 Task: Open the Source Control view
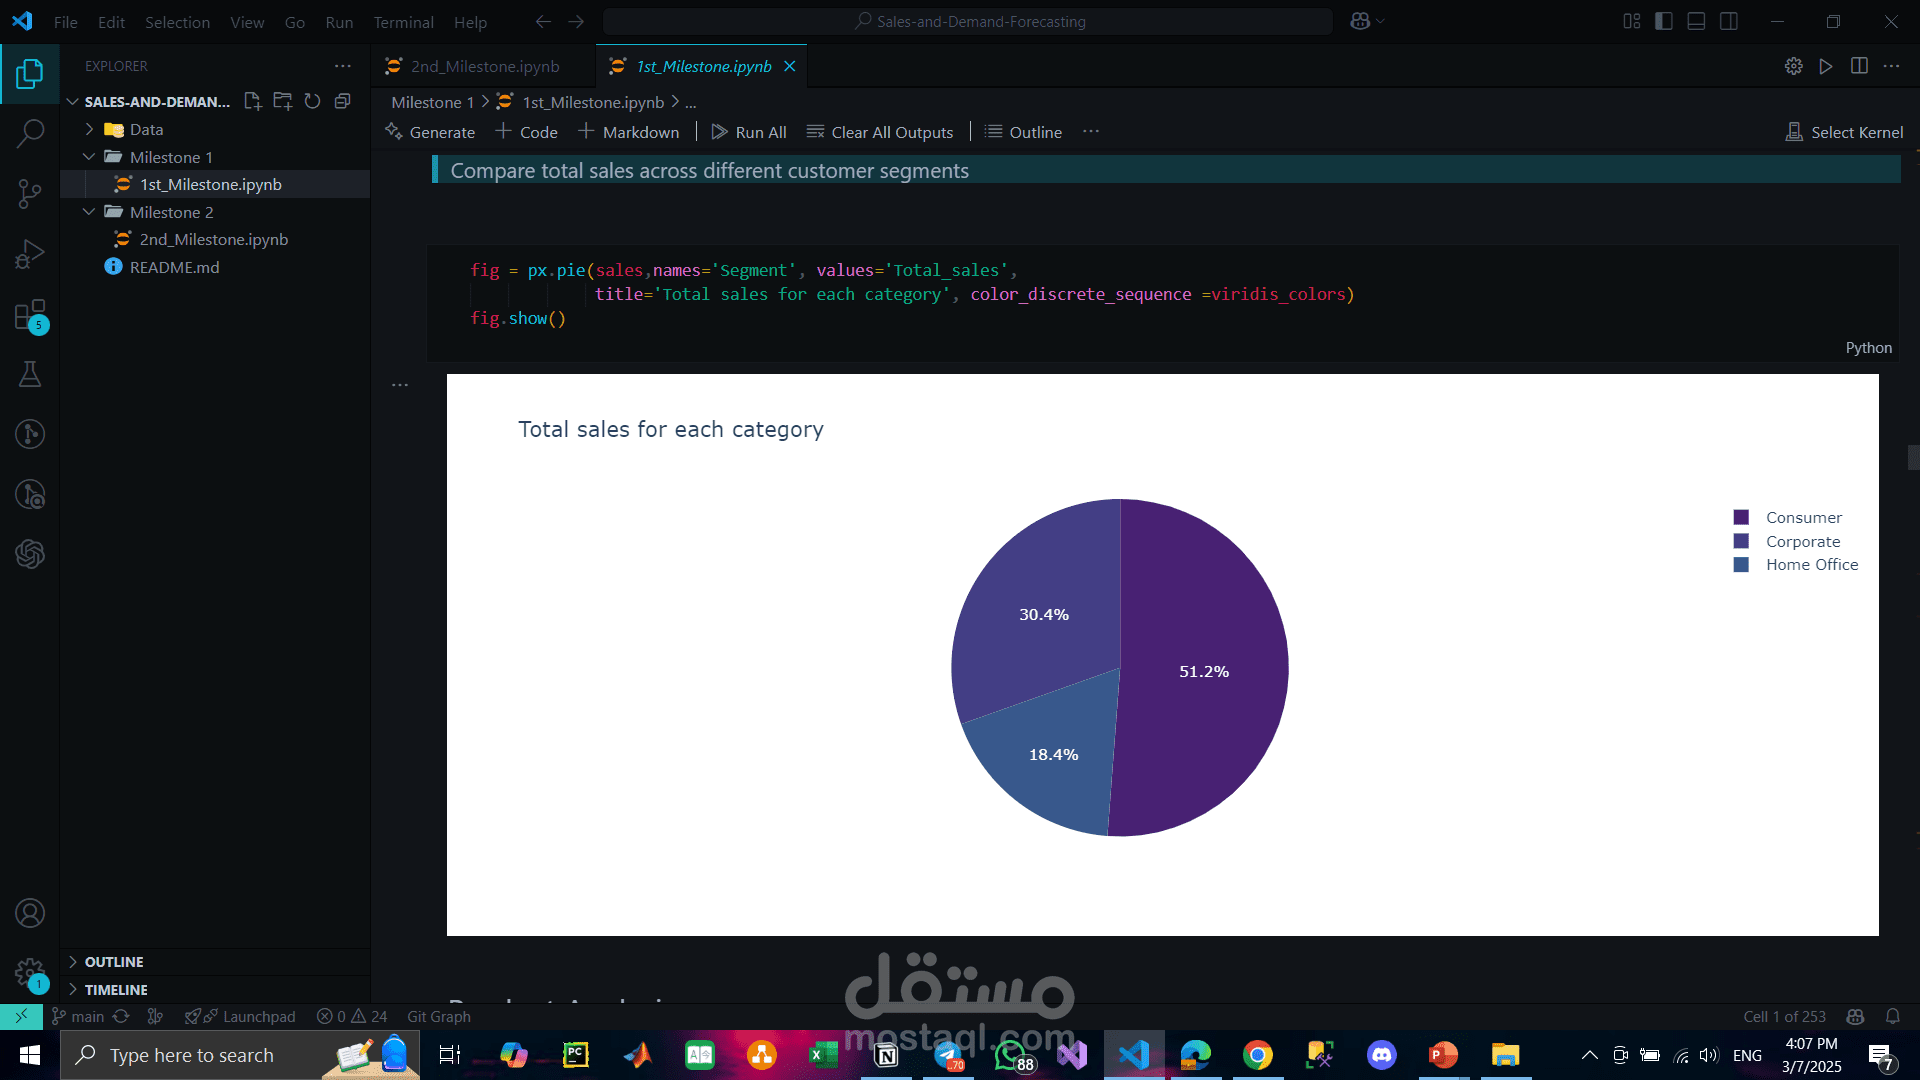point(30,193)
